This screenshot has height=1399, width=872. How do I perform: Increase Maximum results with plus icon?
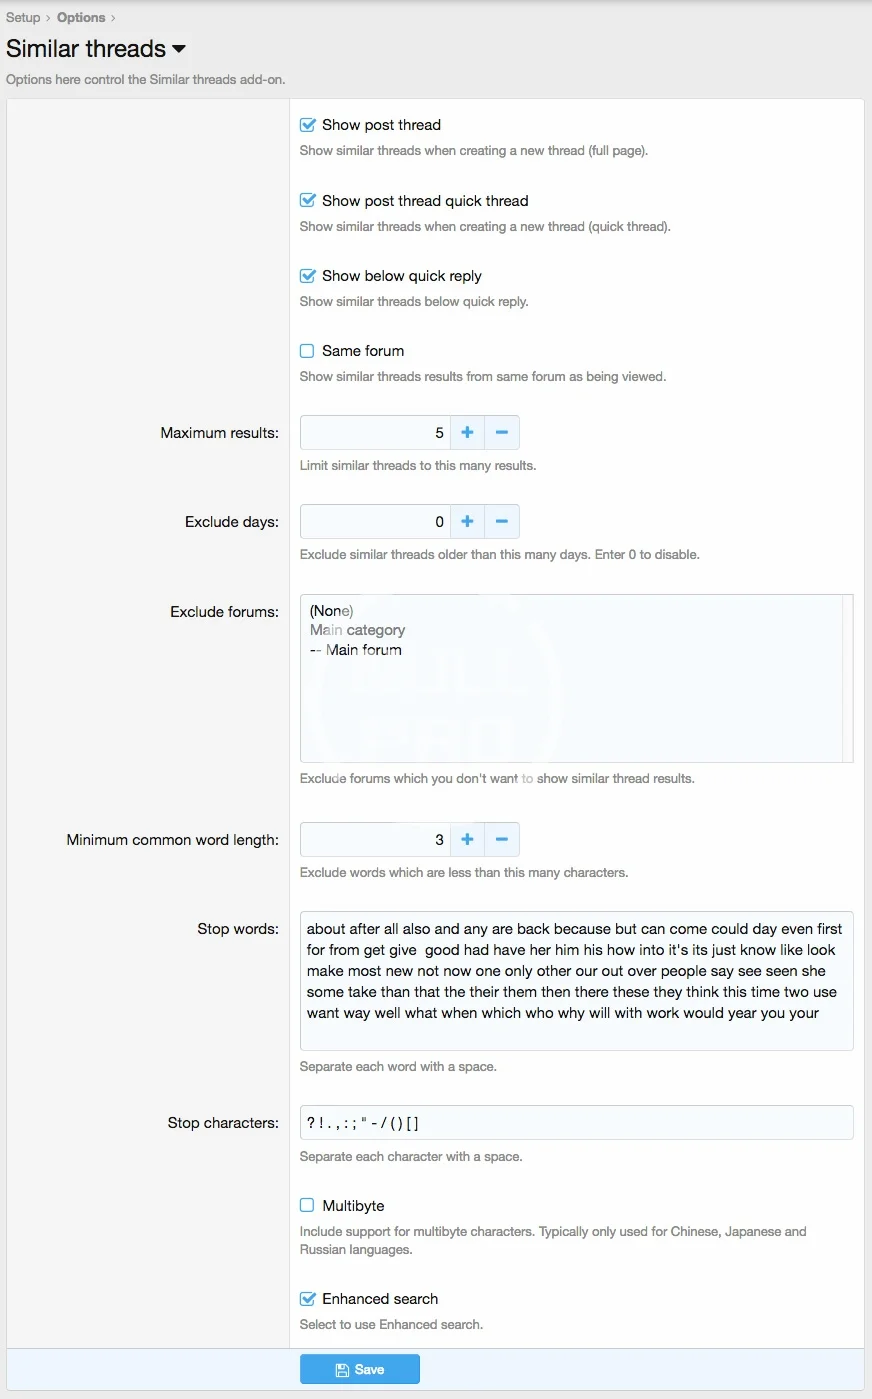click(x=467, y=433)
